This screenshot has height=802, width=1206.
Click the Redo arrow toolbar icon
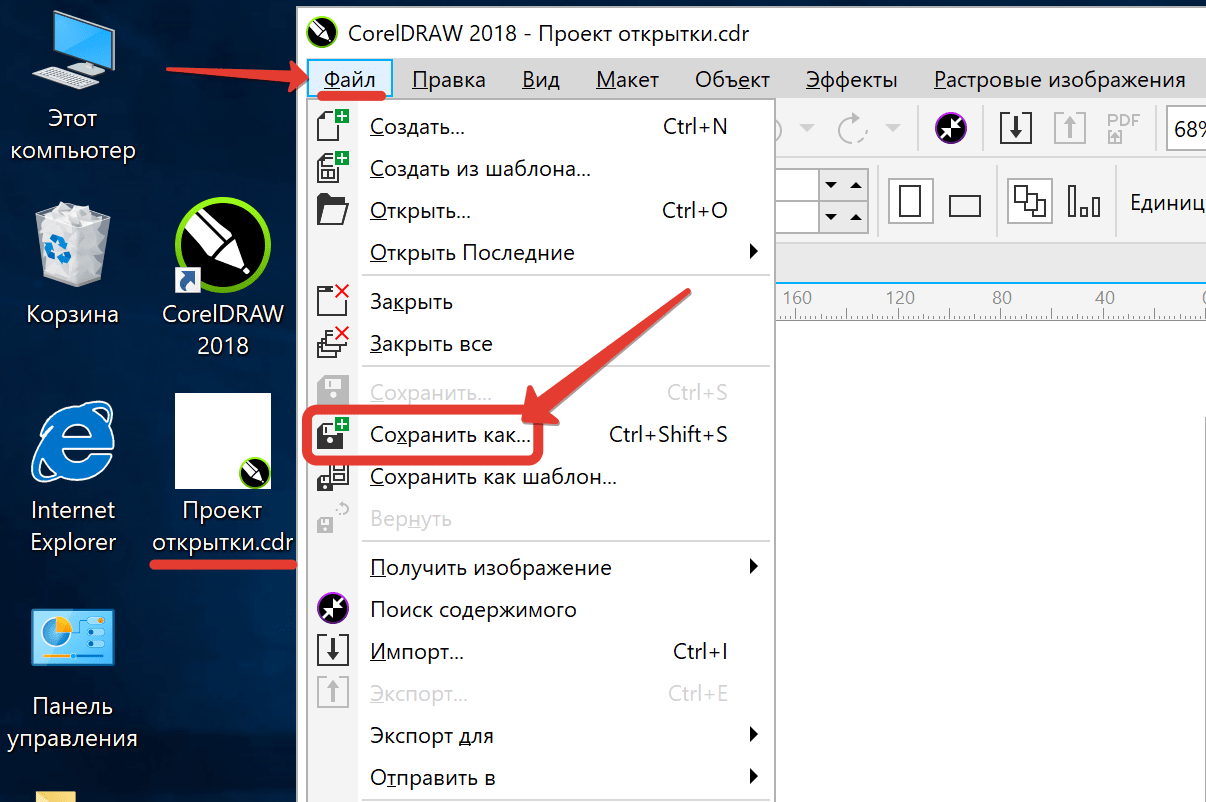tap(852, 128)
